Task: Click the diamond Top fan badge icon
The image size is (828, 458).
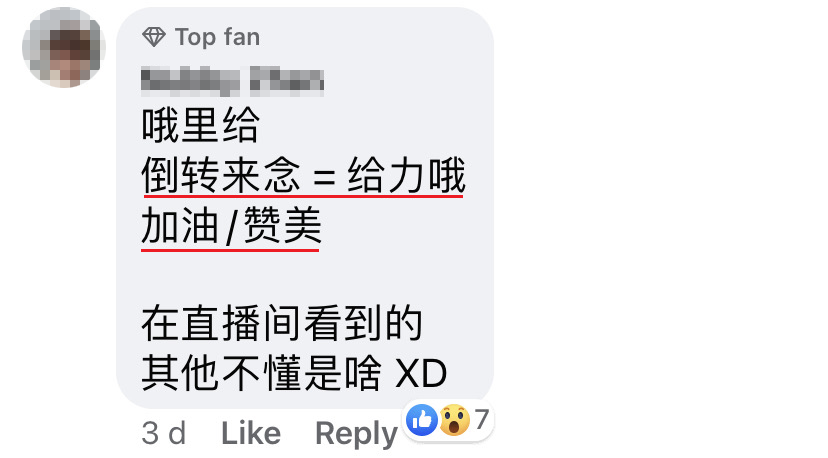Action: [x=154, y=37]
